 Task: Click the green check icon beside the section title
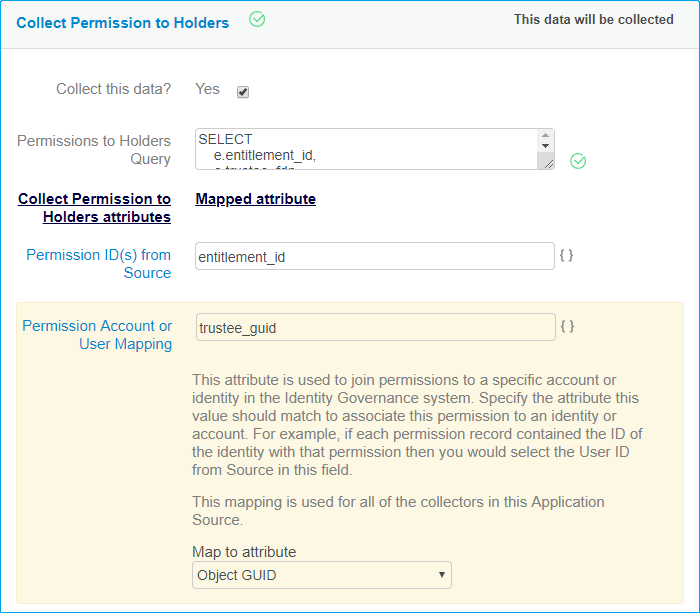pos(257,19)
